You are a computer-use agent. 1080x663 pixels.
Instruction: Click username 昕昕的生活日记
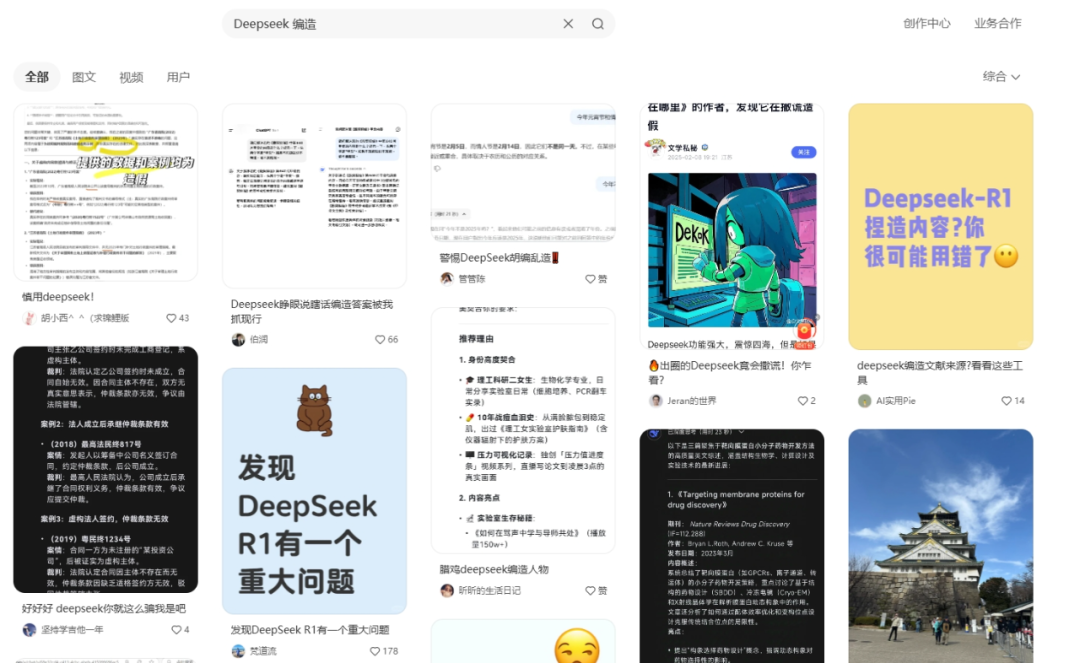tap(490, 591)
